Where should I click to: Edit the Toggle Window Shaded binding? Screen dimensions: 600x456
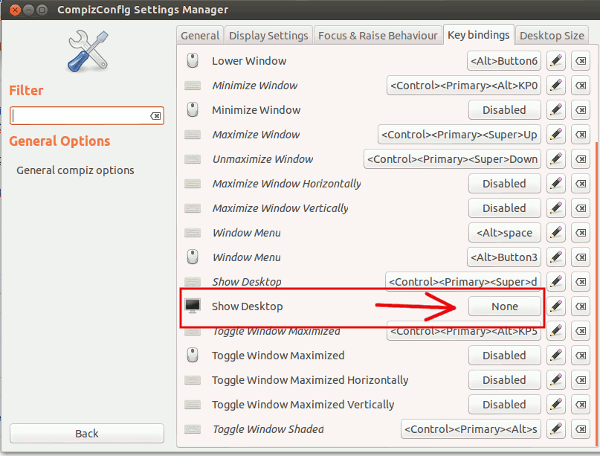tap(556, 429)
